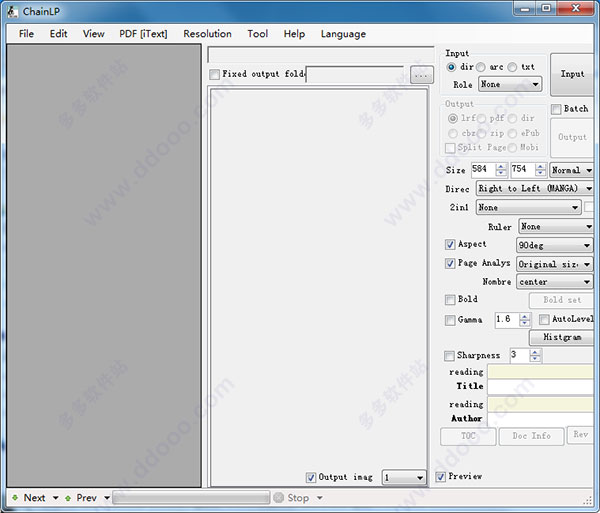Click the output folder path field
Image resolution: width=600 pixels, height=513 pixels.
[355, 74]
